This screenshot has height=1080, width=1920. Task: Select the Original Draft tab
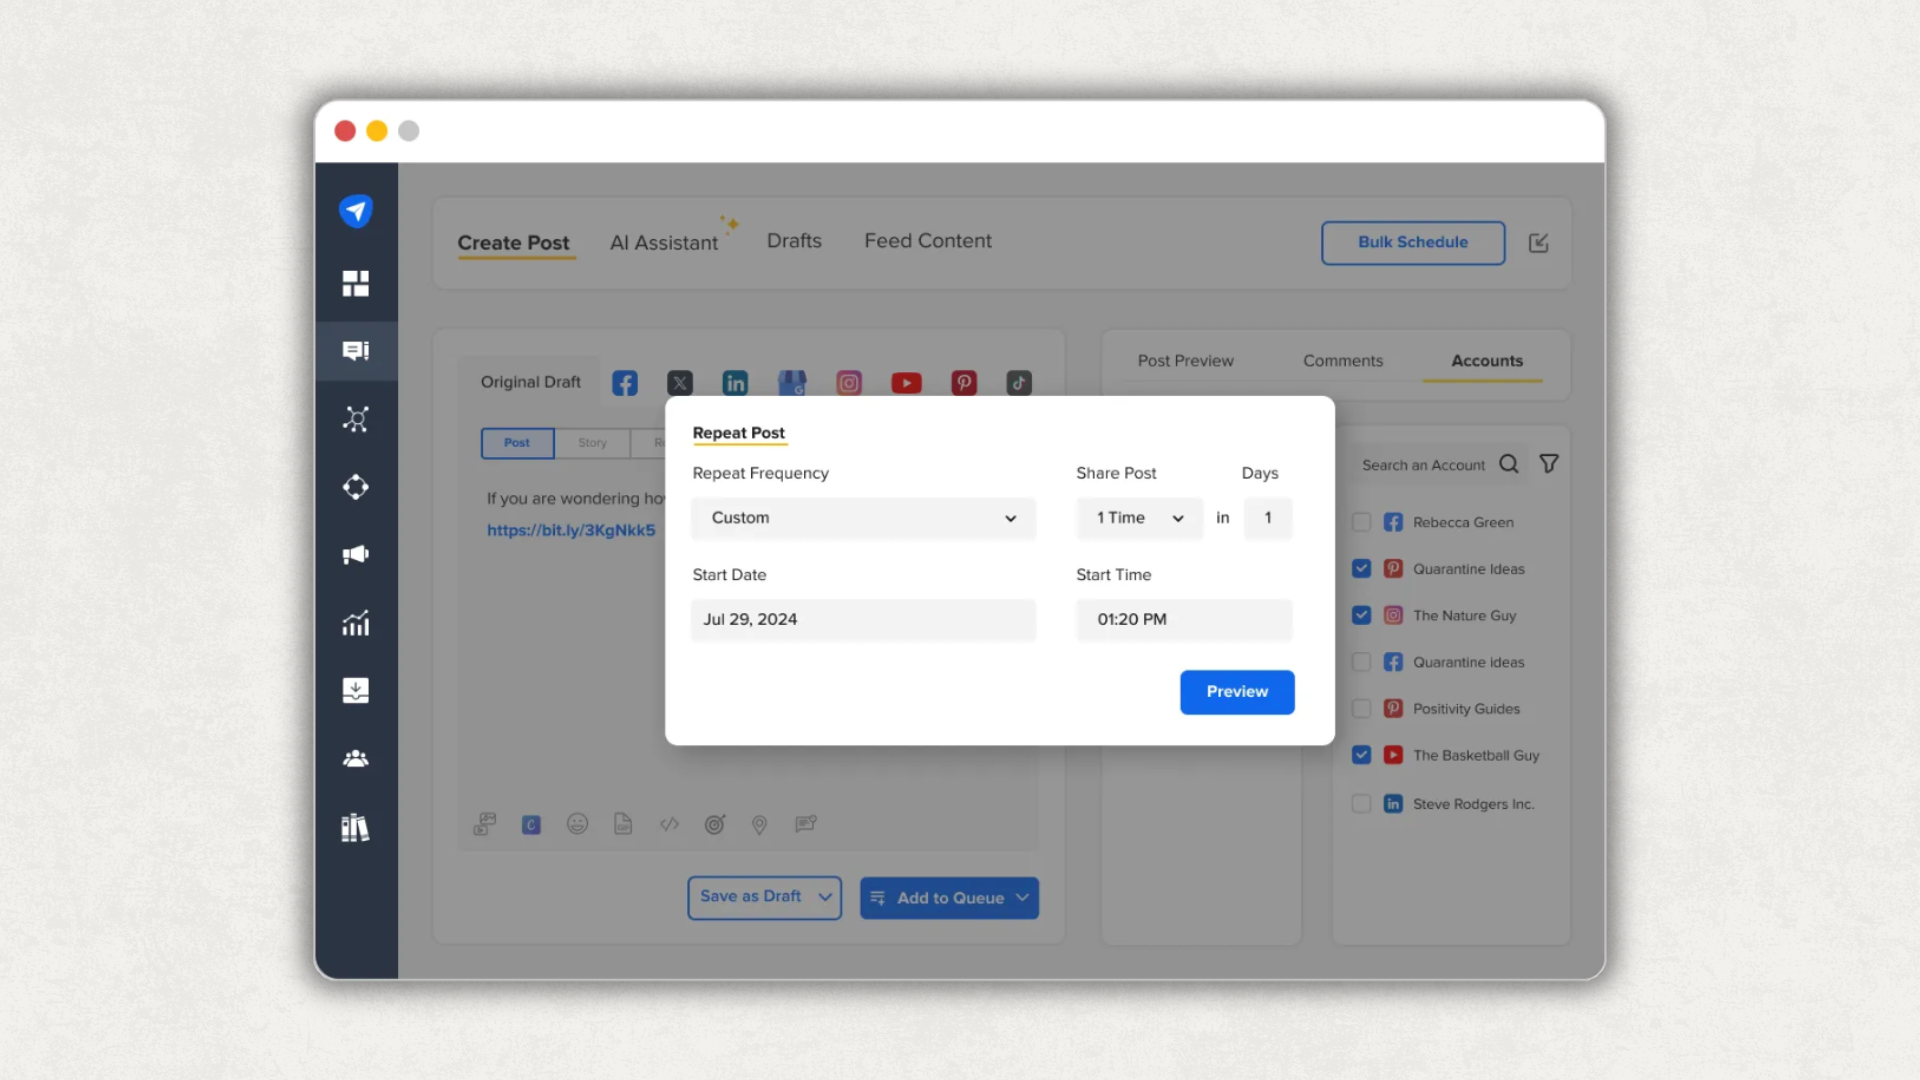[x=530, y=382]
